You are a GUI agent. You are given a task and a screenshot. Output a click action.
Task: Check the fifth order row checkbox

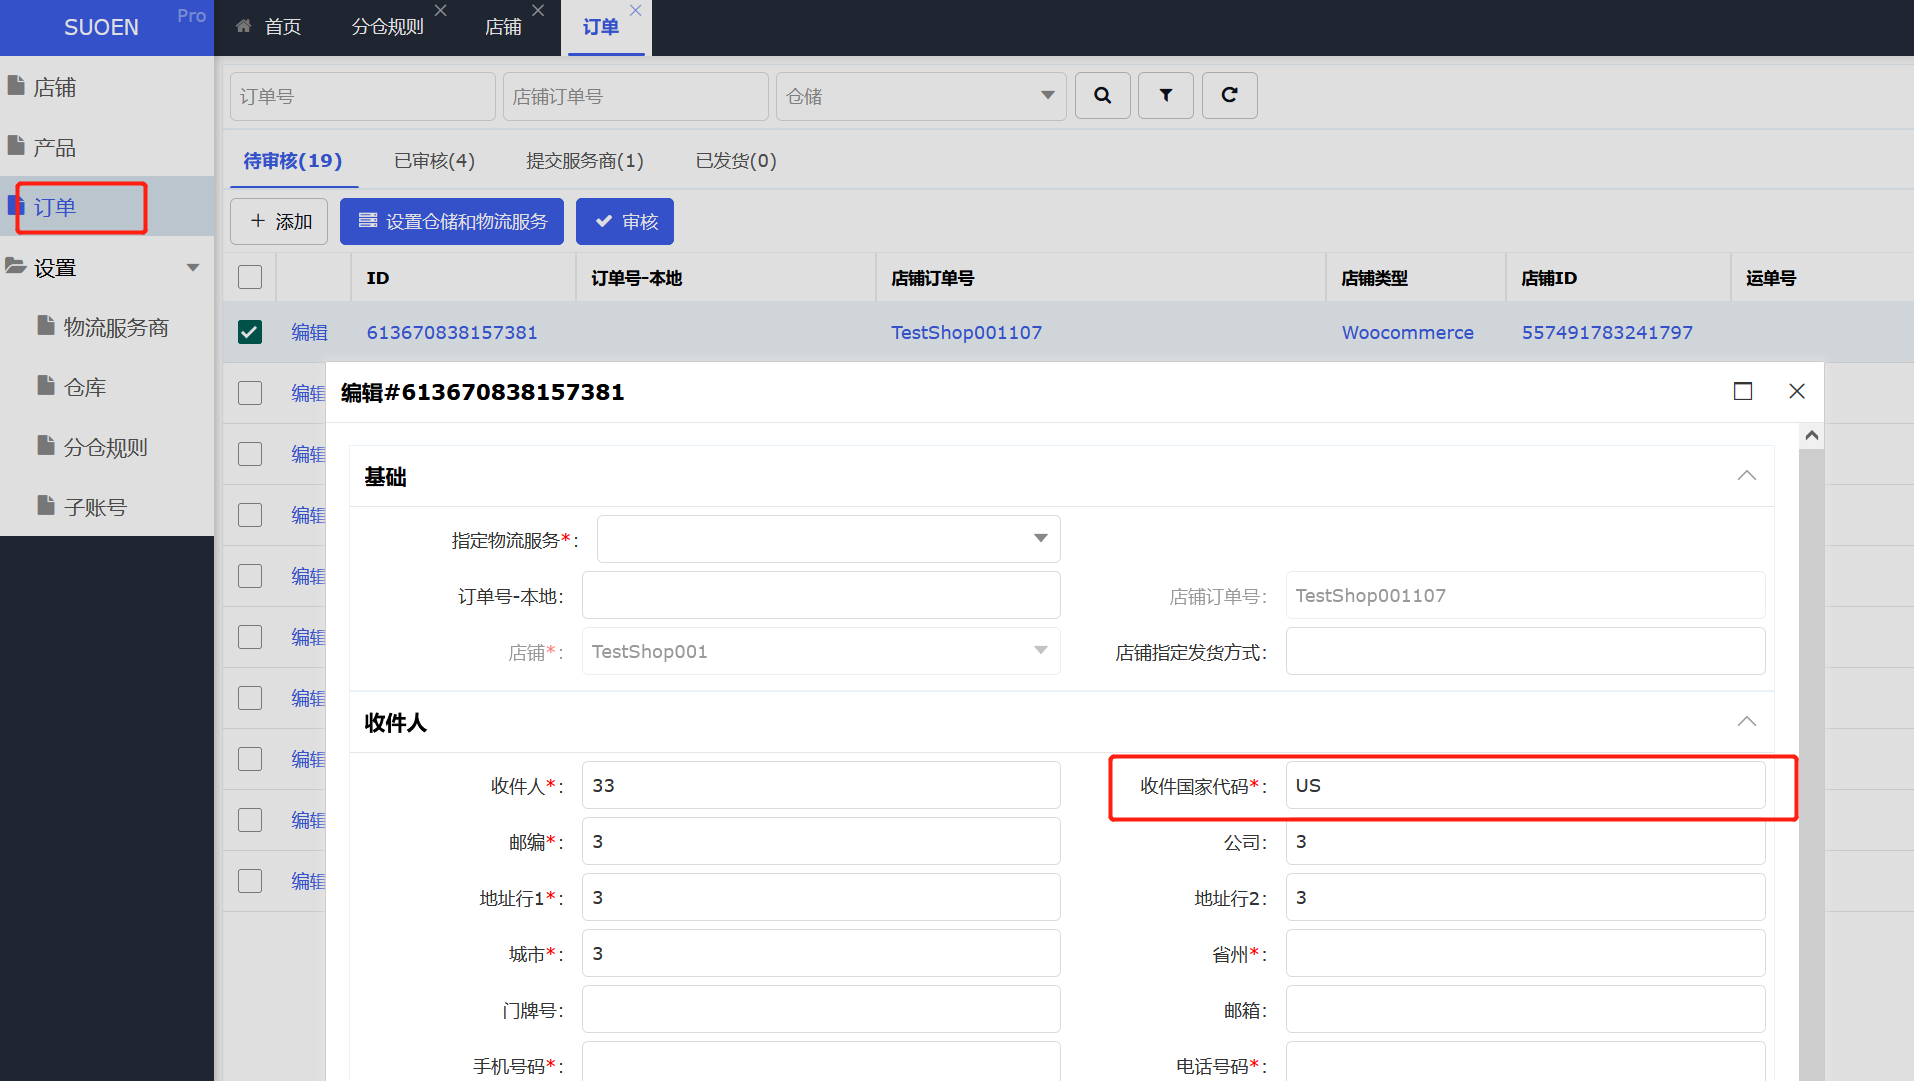pos(250,576)
